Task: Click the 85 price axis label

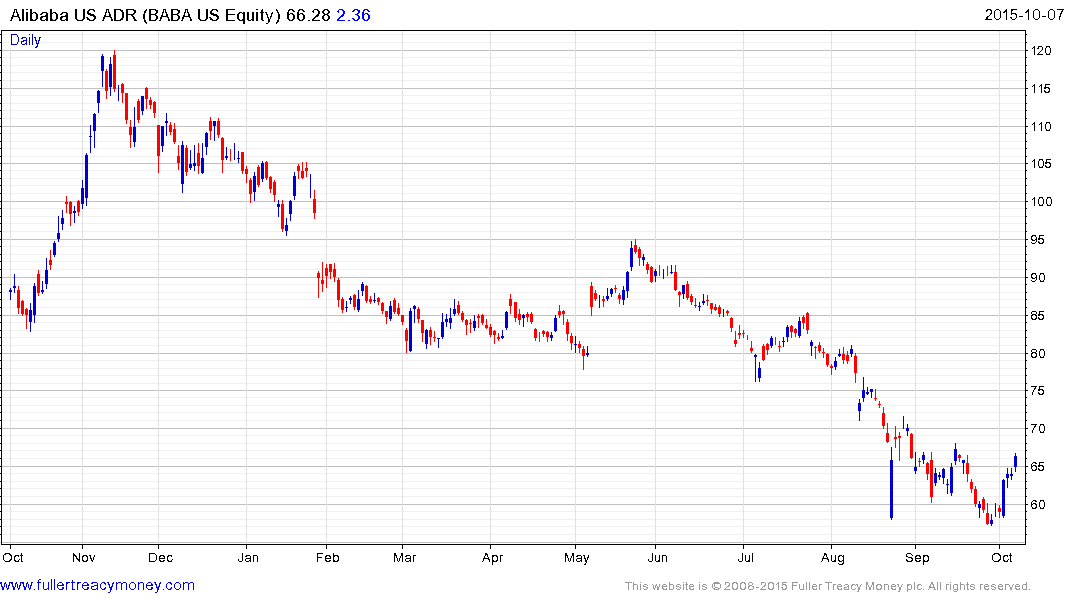Action: click(1037, 315)
